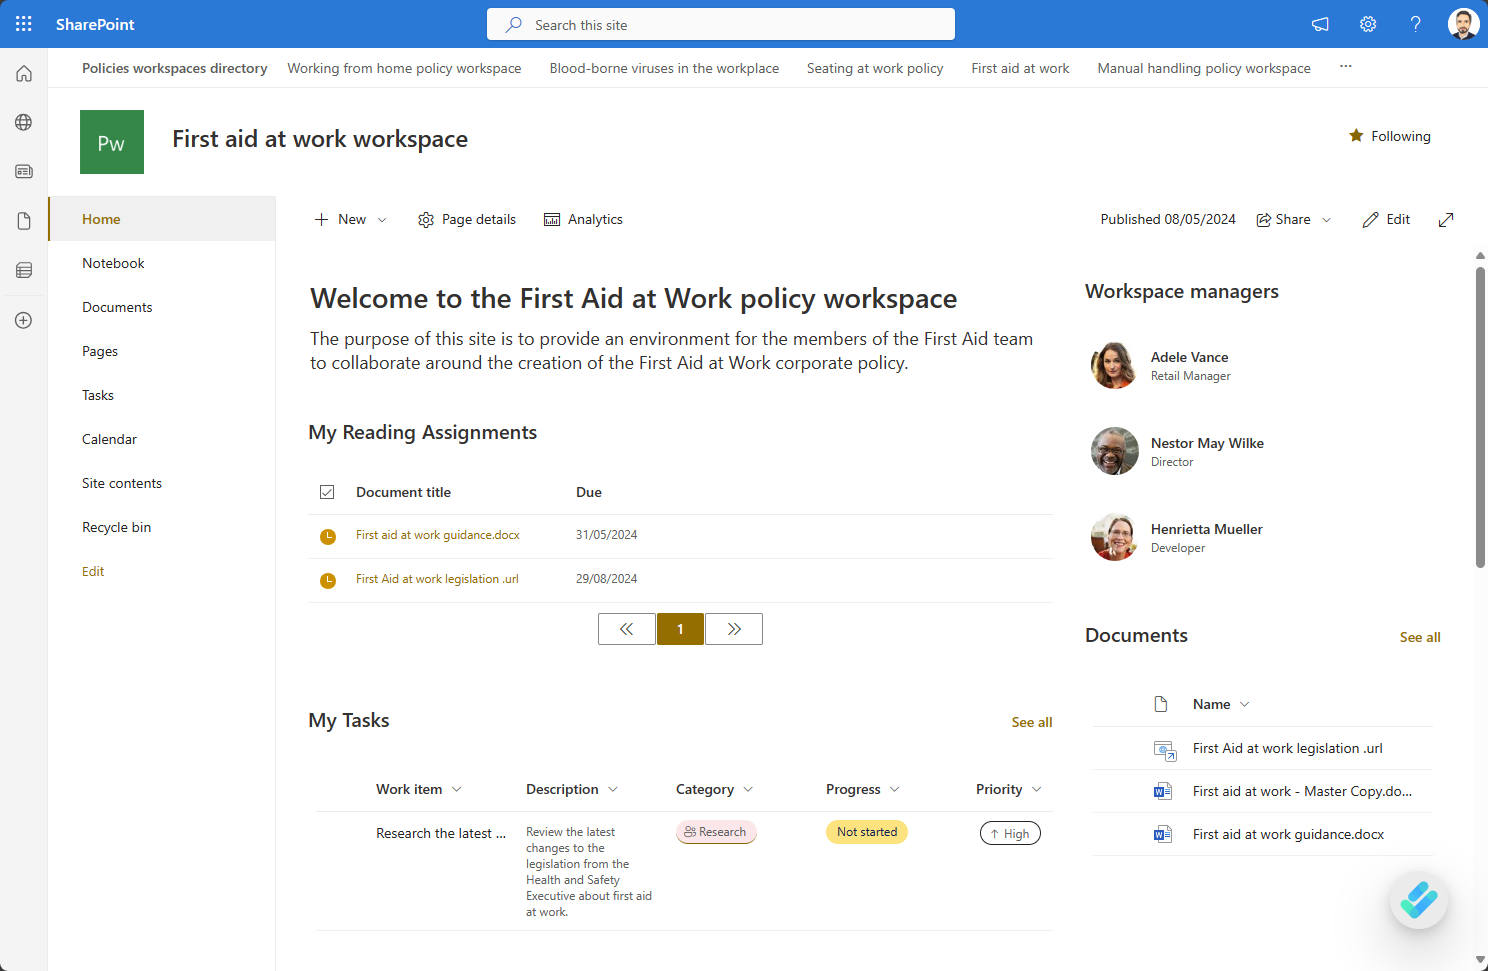Select the Home icon in left rail
The height and width of the screenshot is (971, 1488).
pos(23,73)
